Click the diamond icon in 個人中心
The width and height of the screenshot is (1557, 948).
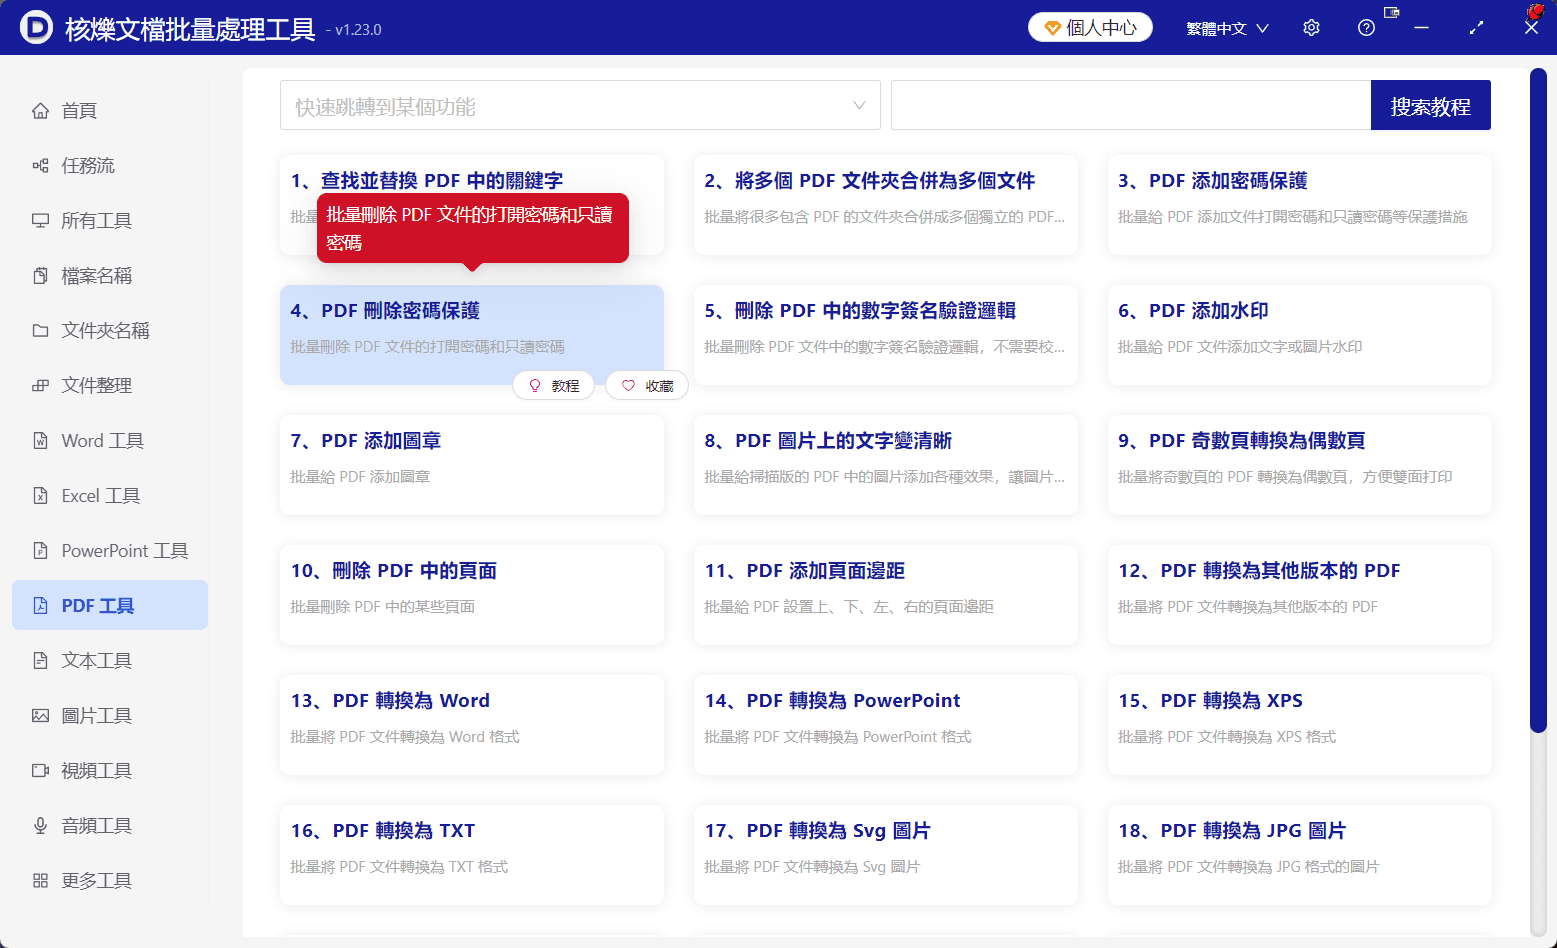[x=1052, y=28]
